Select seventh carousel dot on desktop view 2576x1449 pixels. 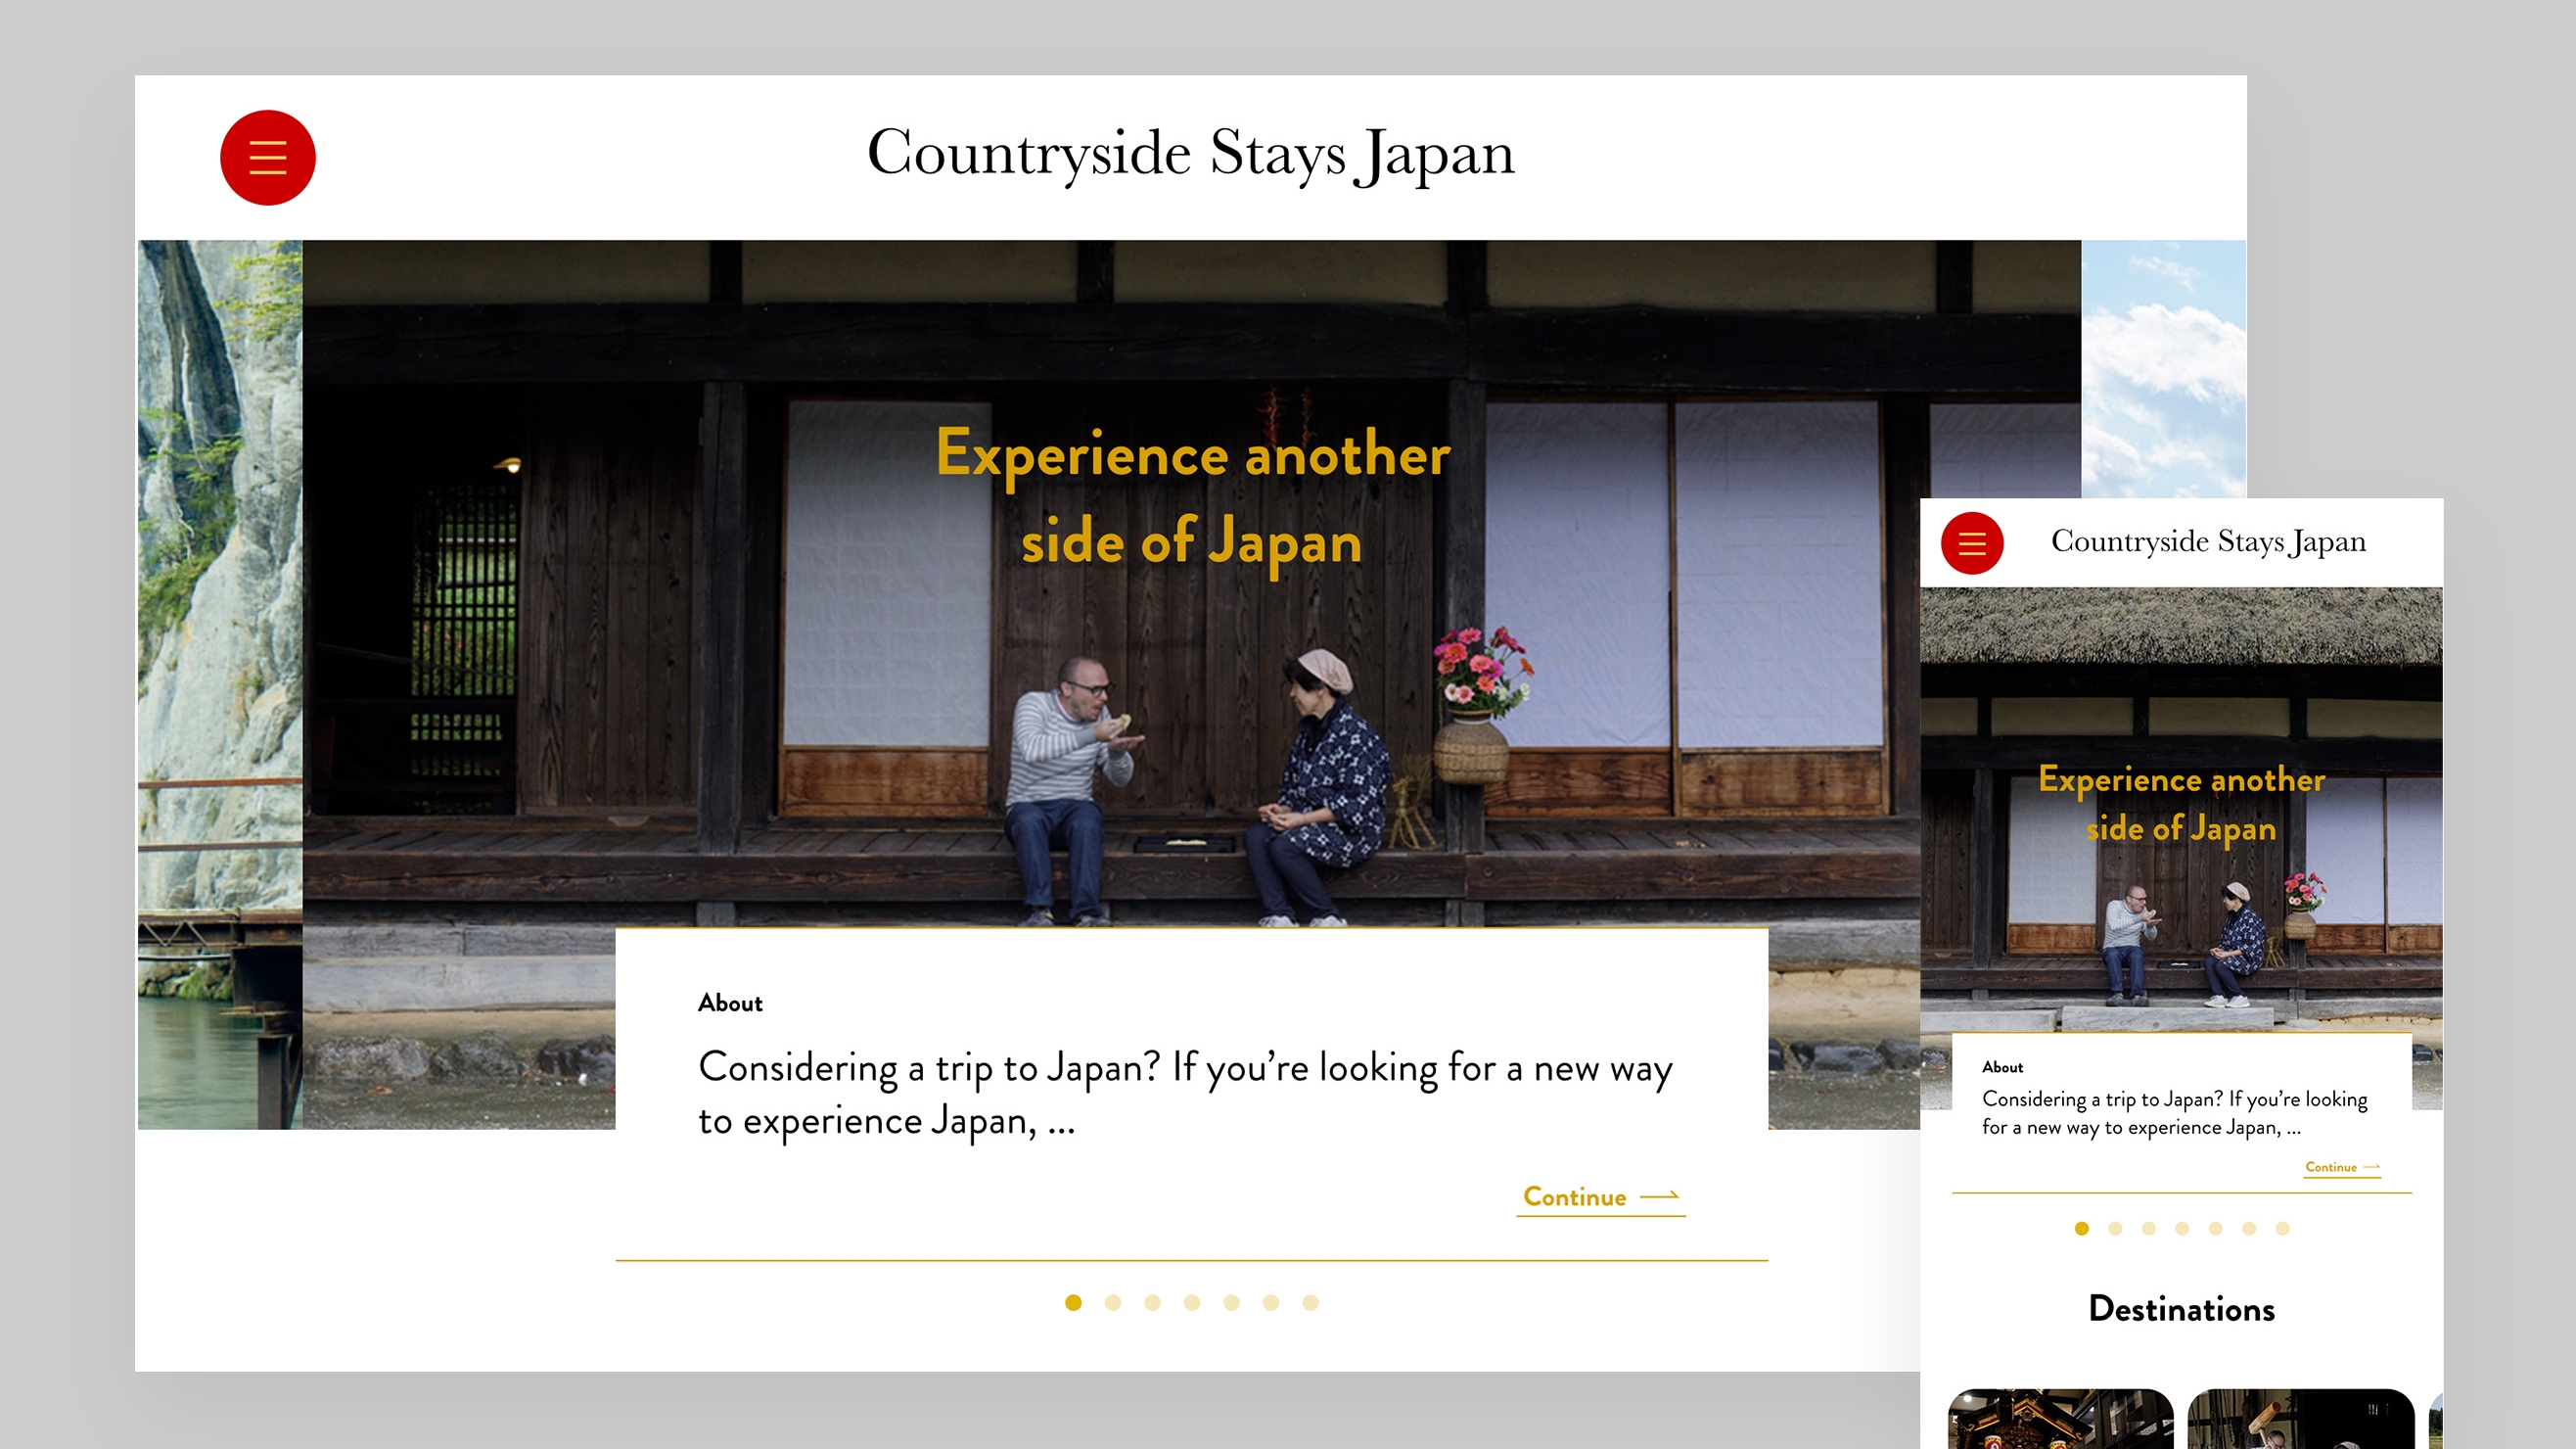click(x=1310, y=1302)
